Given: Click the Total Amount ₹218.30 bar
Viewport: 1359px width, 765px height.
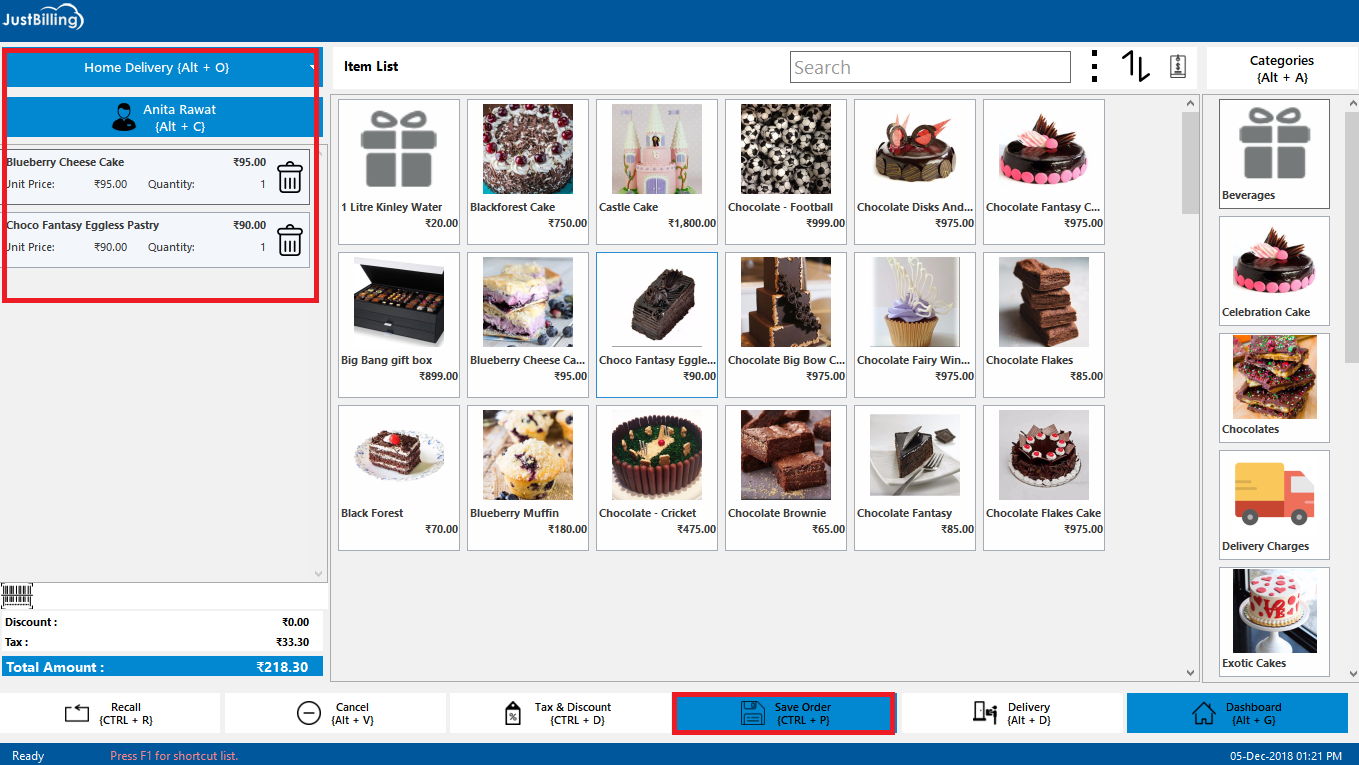Looking at the screenshot, I should (x=162, y=666).
